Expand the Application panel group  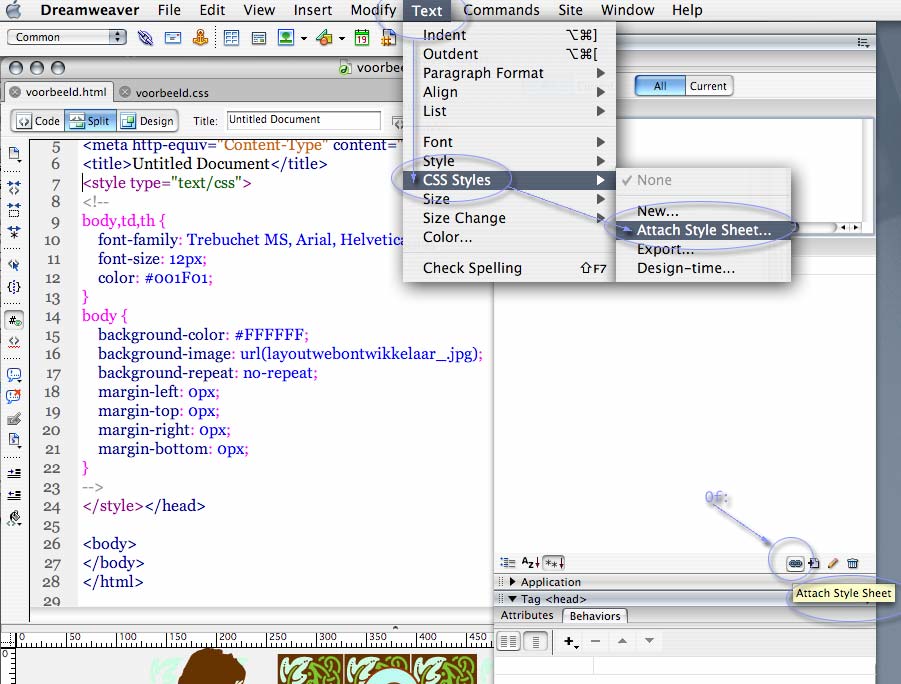pyautogui.click(x=512, y=582)
